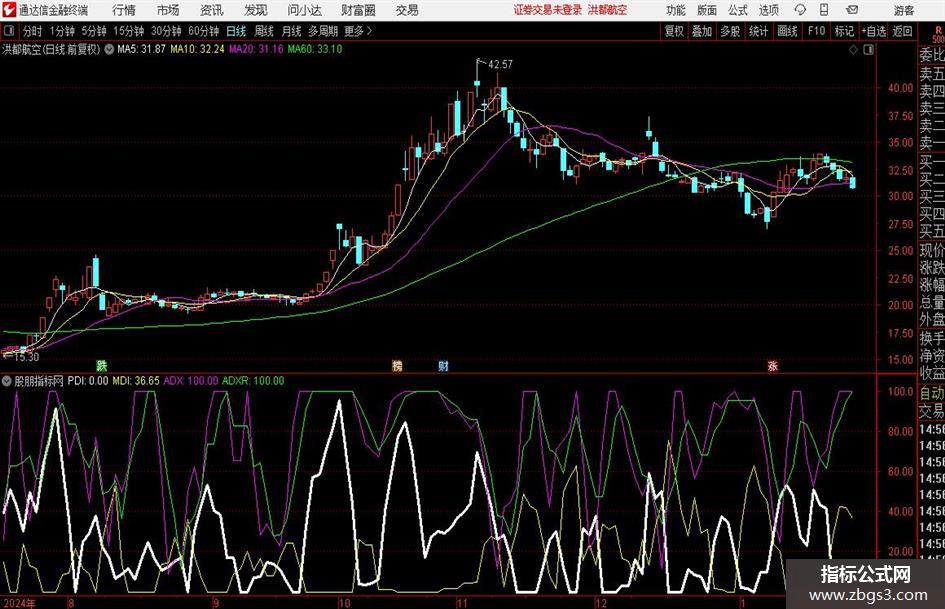945x609 pixels.
Task: Open the mail envelope icon
Action: click(x=852, y=10)
